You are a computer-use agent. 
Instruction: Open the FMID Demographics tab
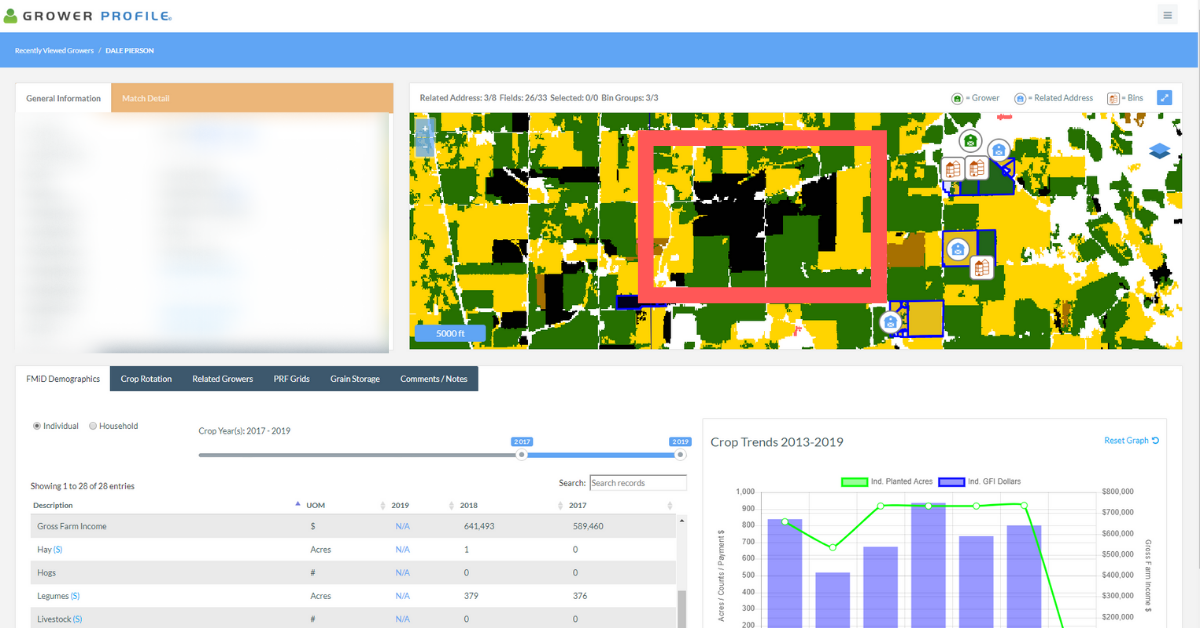63,379
